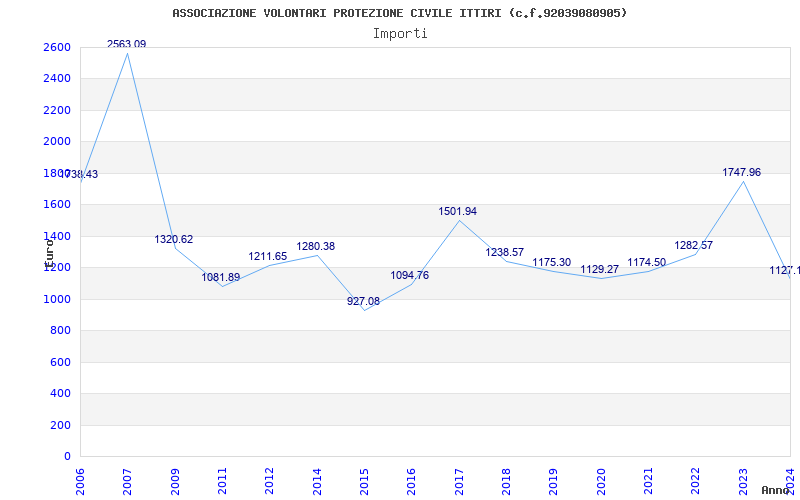Click the y-axis value 0
The image size is (800, 500).
[x=67, y=456]
